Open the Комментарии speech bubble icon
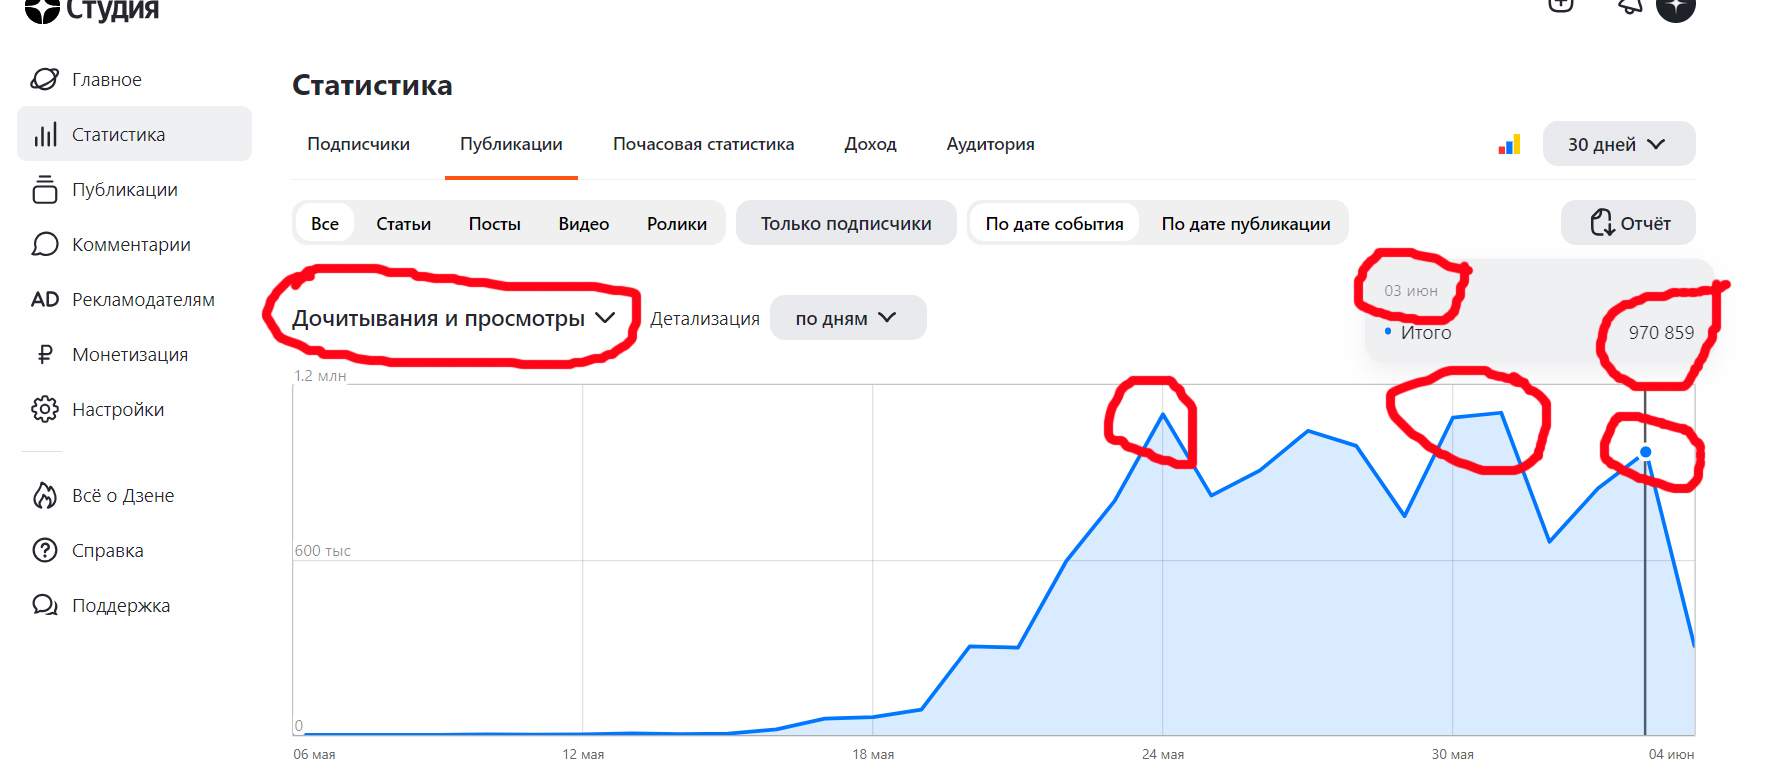Viewport: 1792px width, 782px height. click(45, 244)
